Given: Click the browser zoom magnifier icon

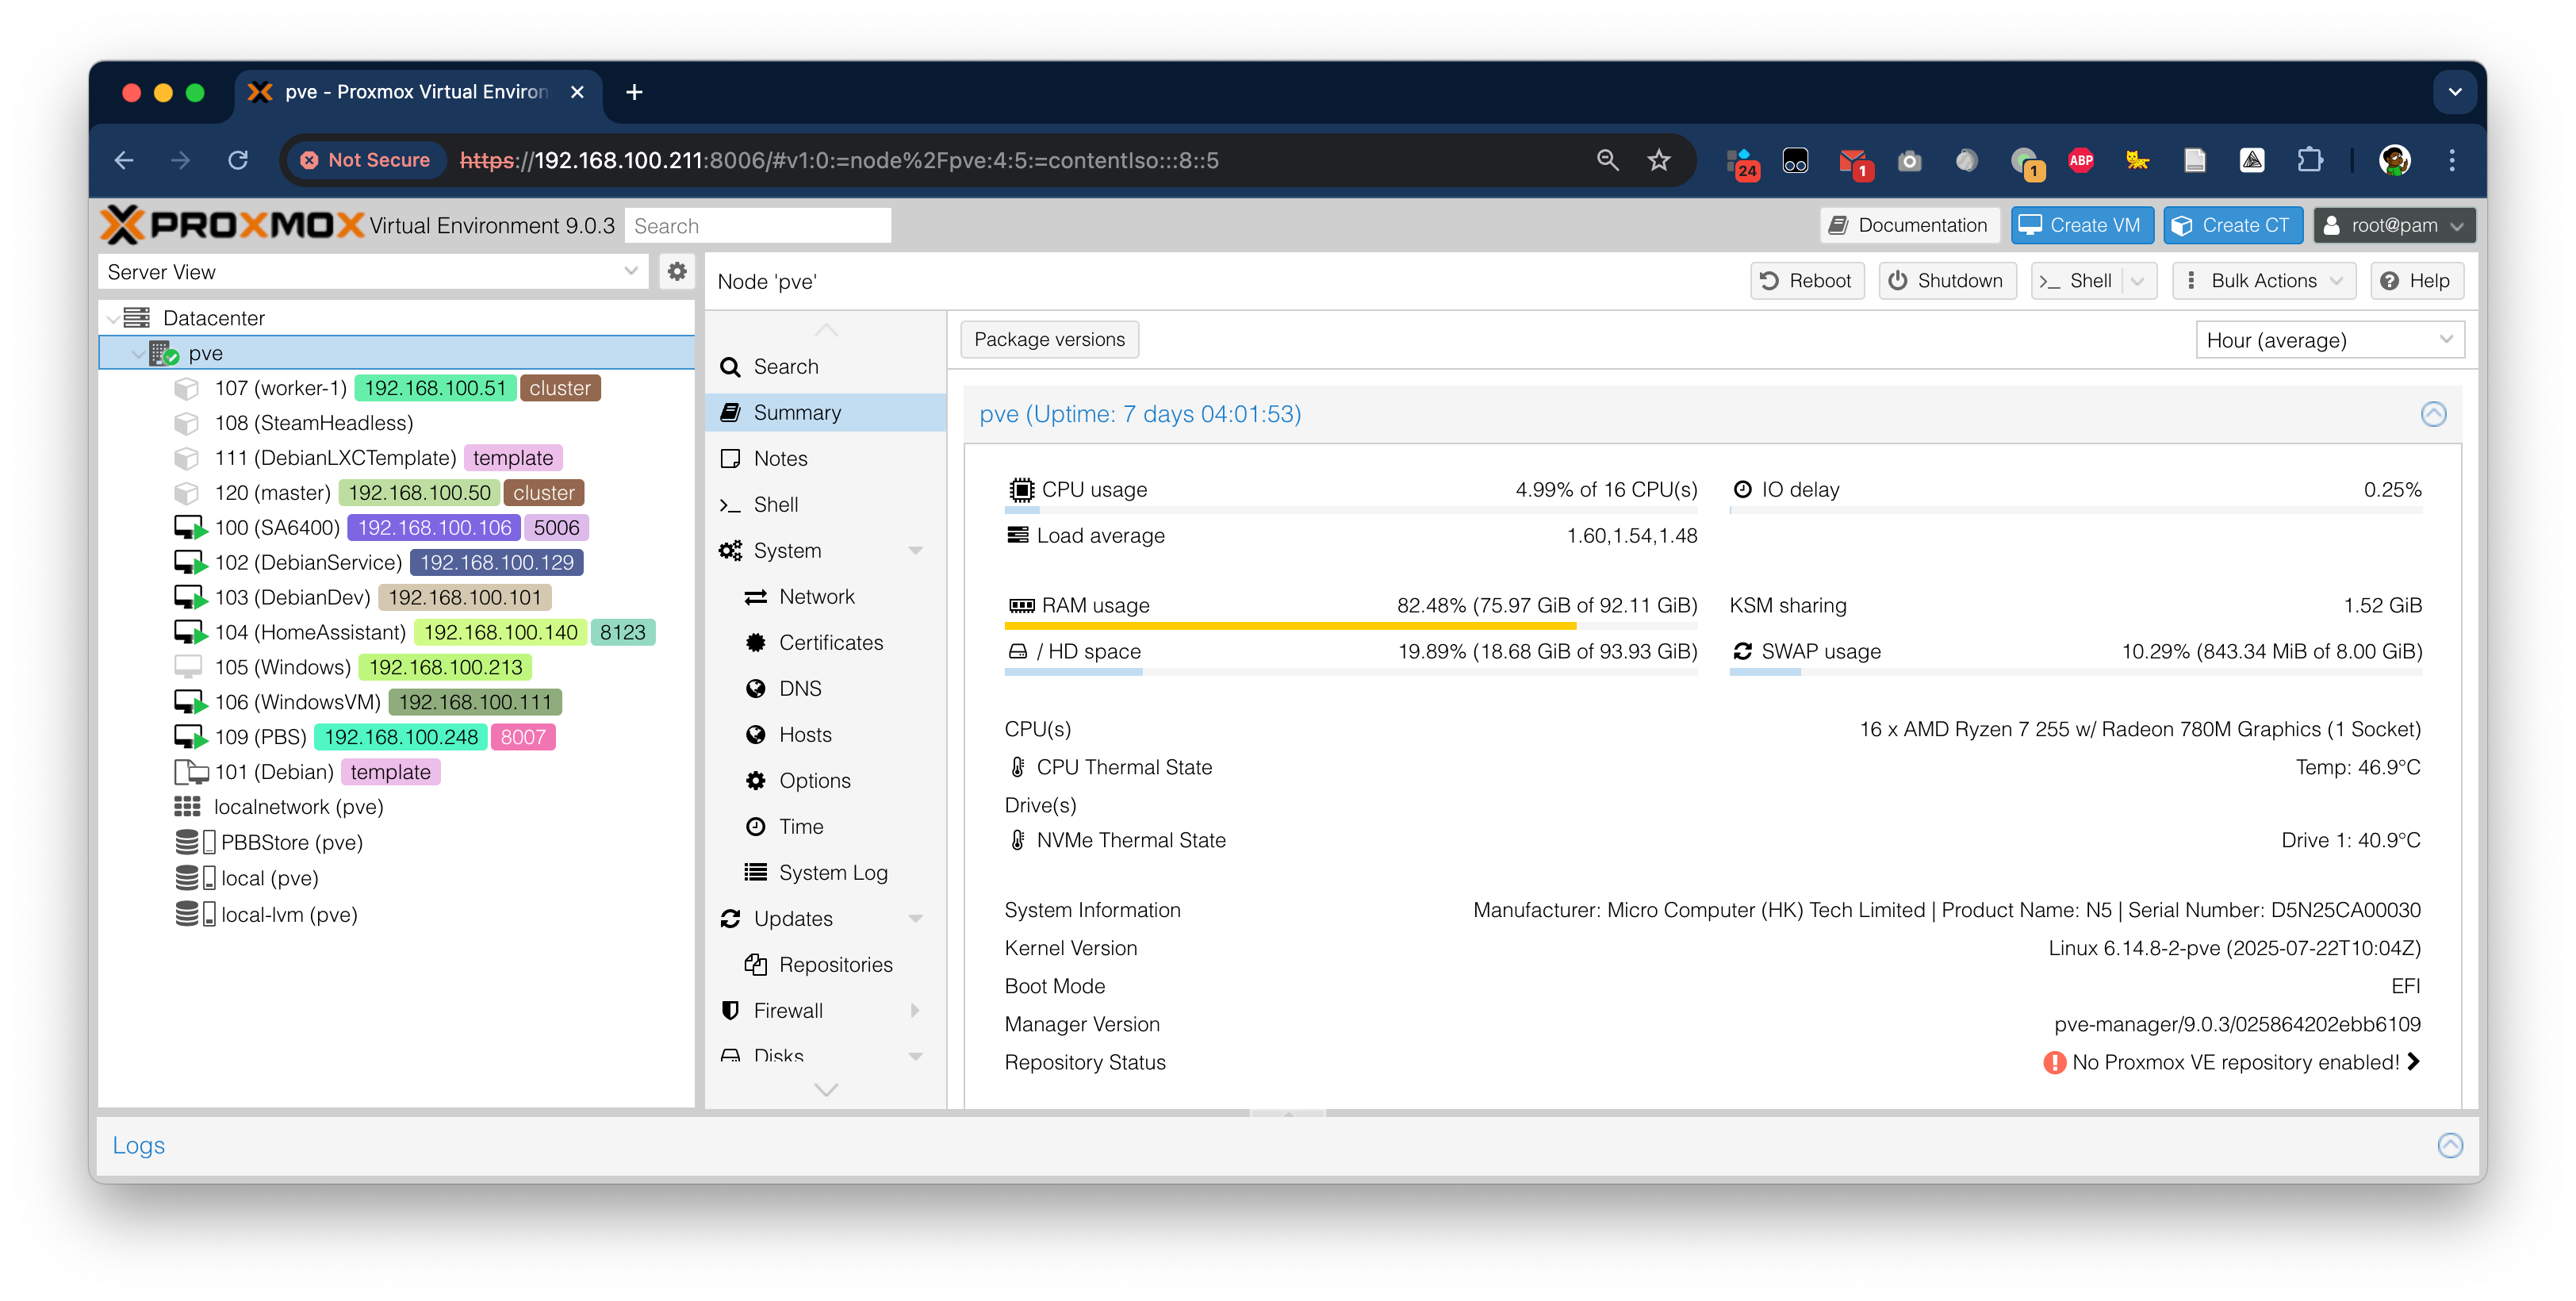Looking at the screenshot, I should 1607,160.
